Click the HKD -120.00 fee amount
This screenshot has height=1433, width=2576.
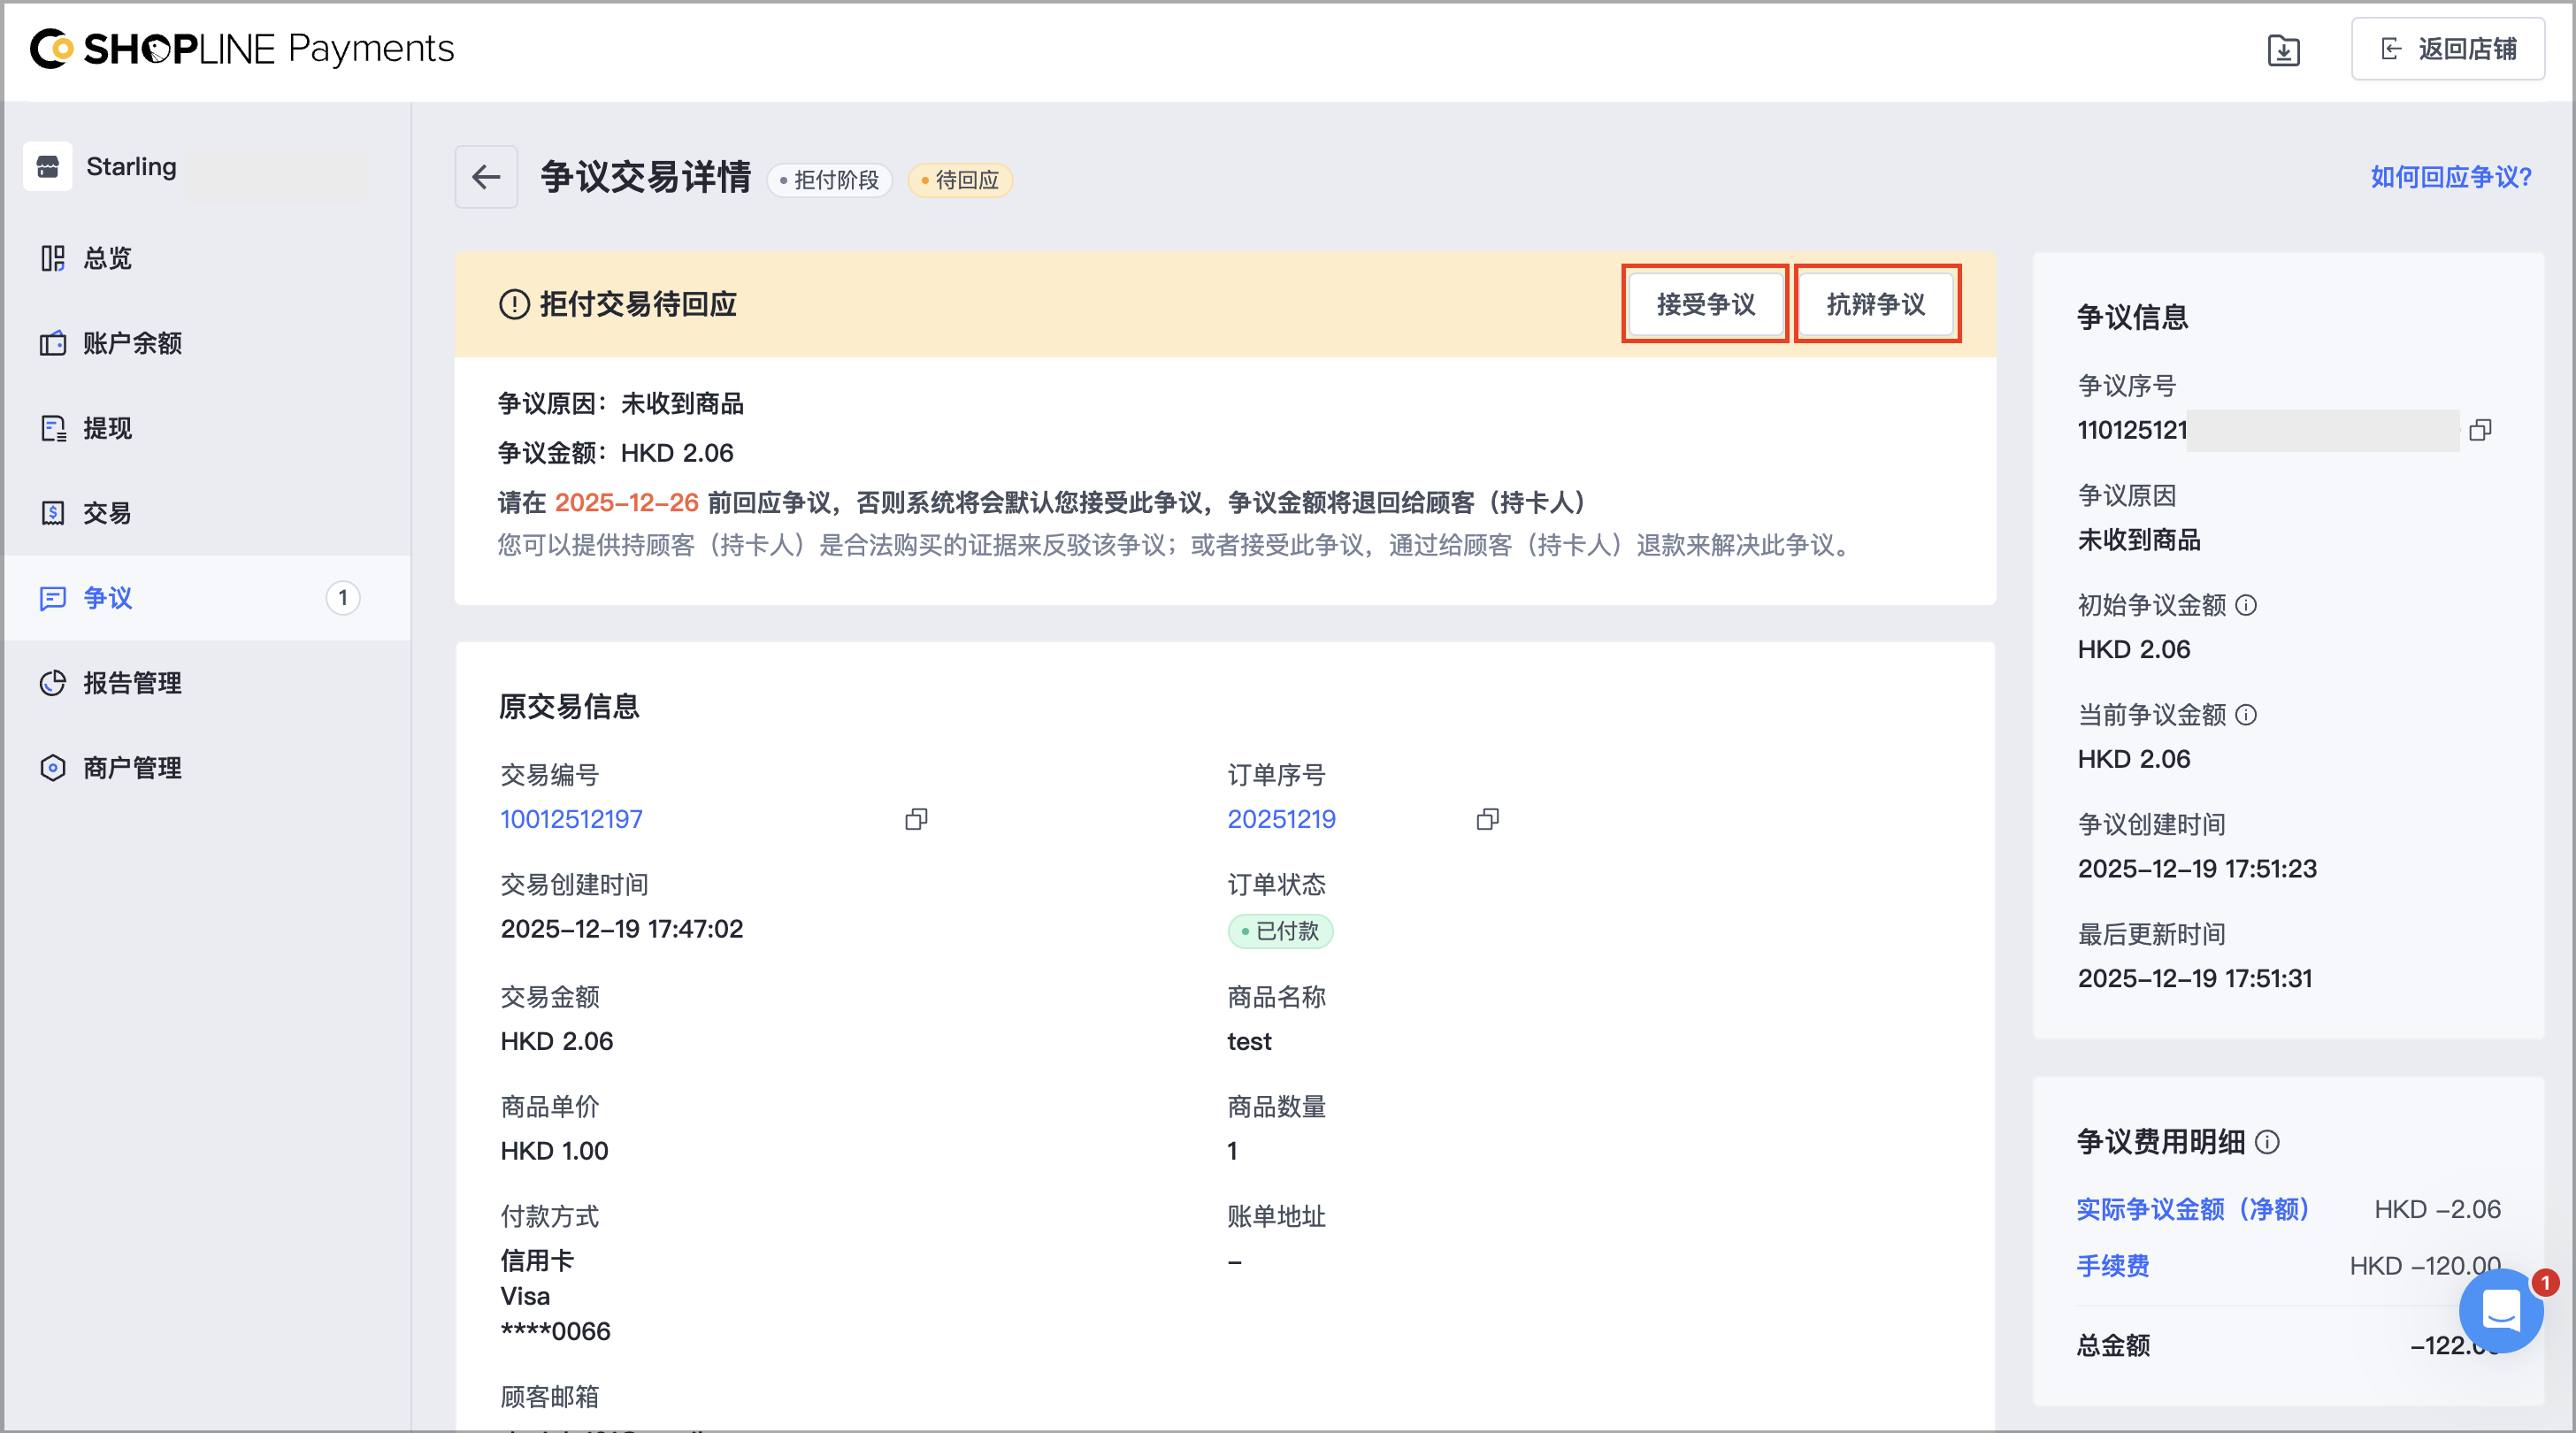(x=2425, y=1266)
